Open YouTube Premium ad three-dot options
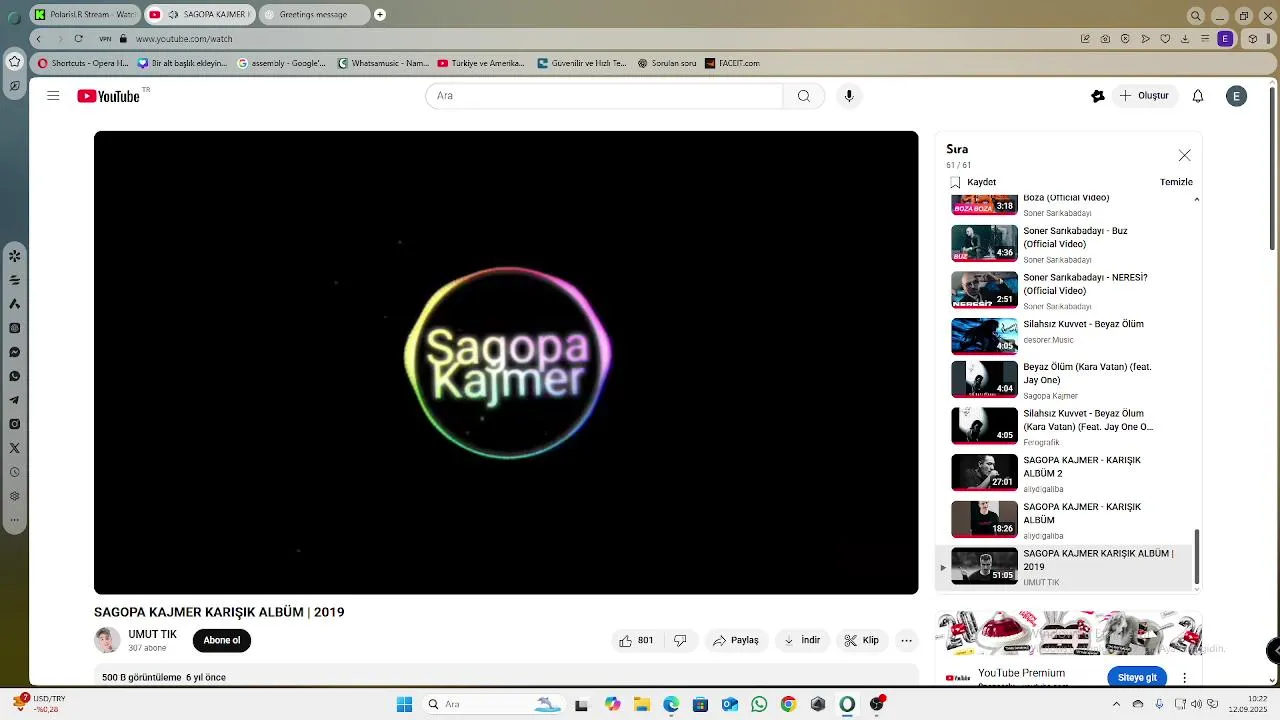 (1185, 677)
